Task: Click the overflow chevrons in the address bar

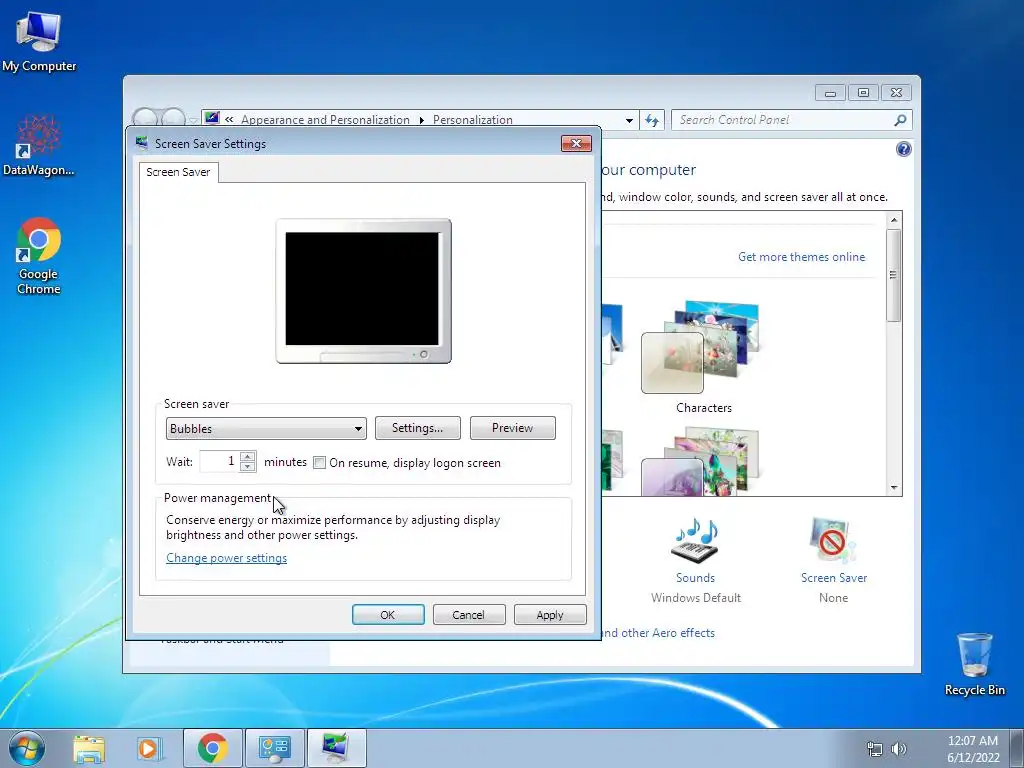Action: tap(229, 120)
